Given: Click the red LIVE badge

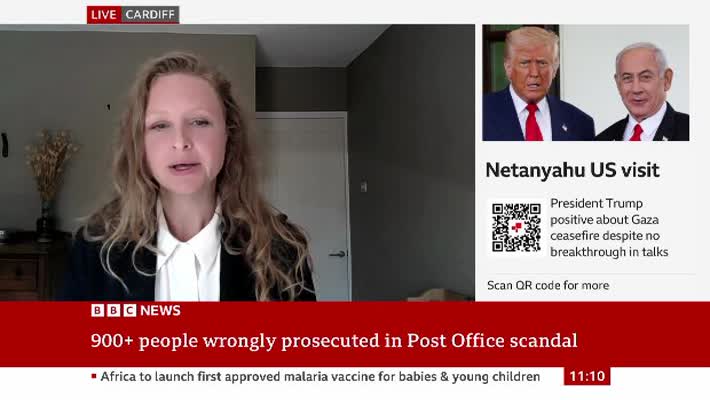Looking at the screenshot, I should click(x=104, y=14).
